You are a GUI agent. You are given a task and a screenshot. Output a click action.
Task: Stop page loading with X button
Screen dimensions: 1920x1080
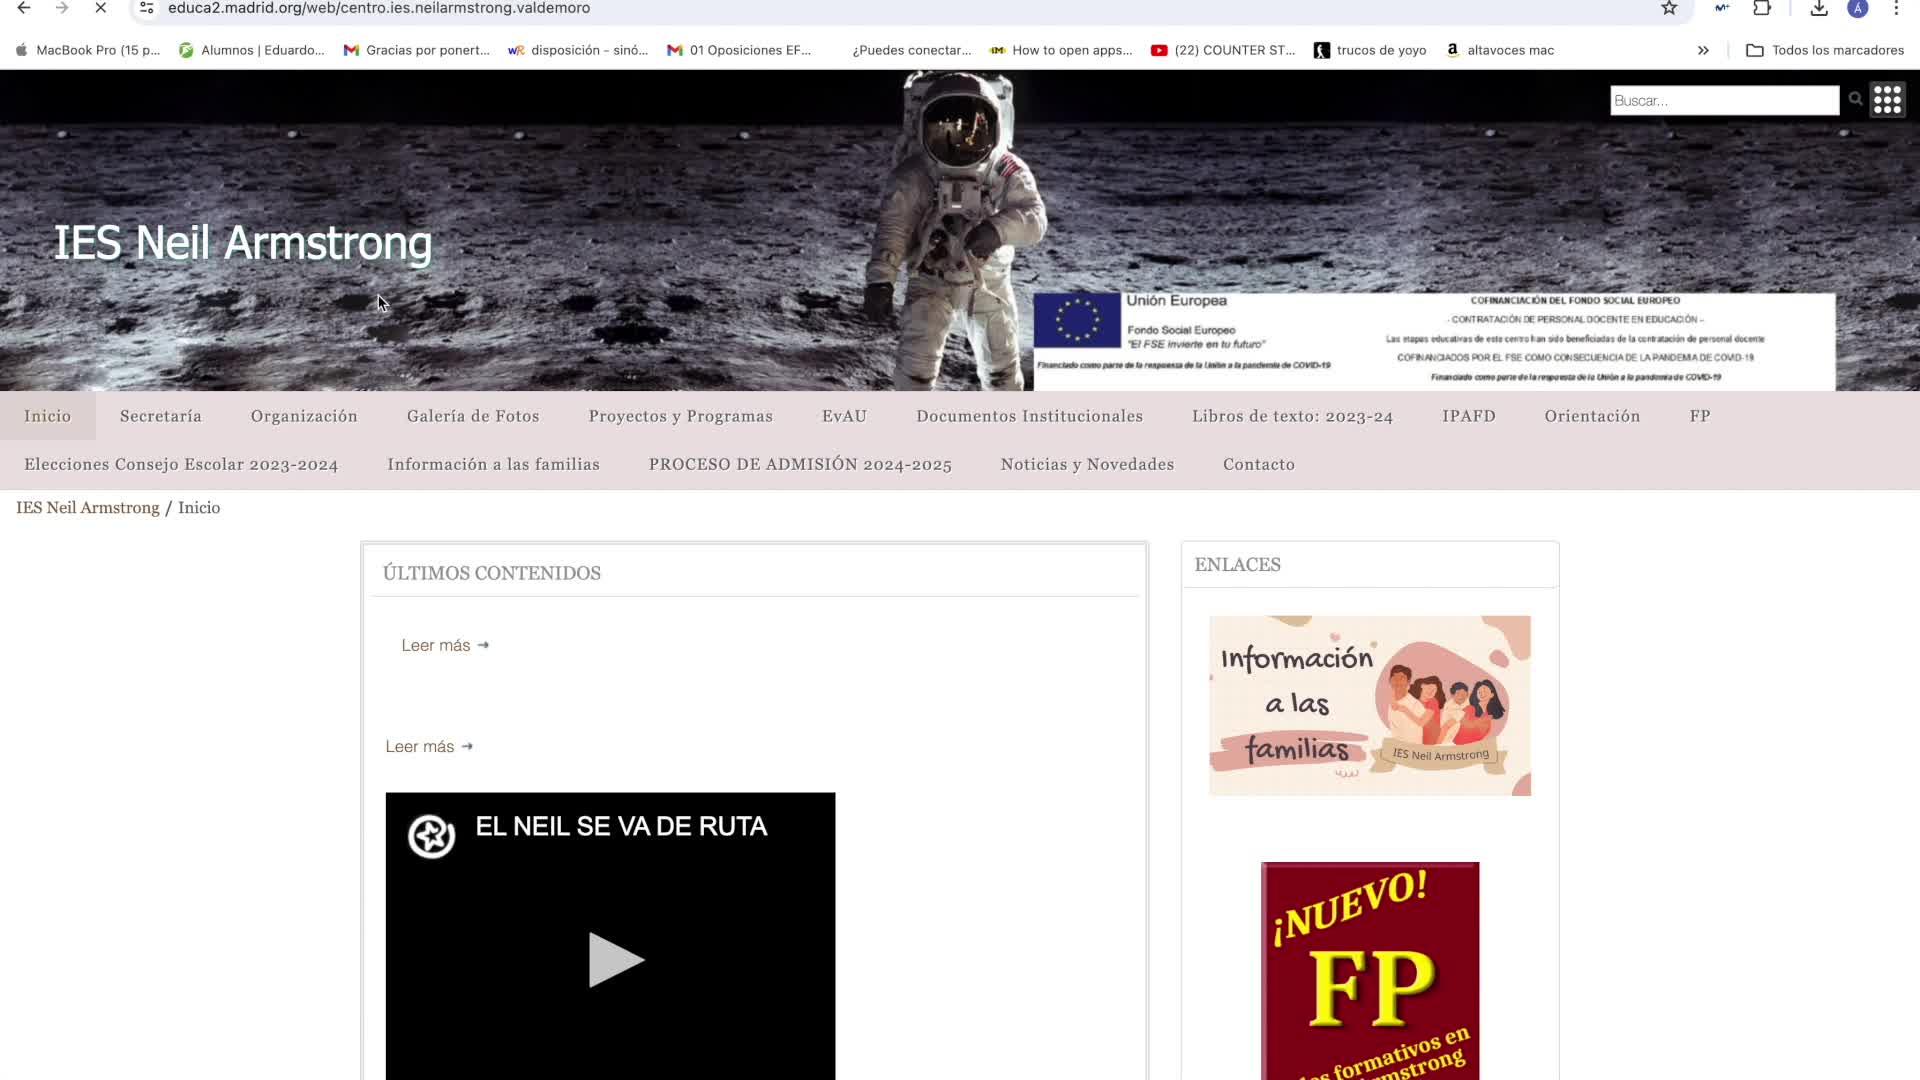(x=101, y=8)
